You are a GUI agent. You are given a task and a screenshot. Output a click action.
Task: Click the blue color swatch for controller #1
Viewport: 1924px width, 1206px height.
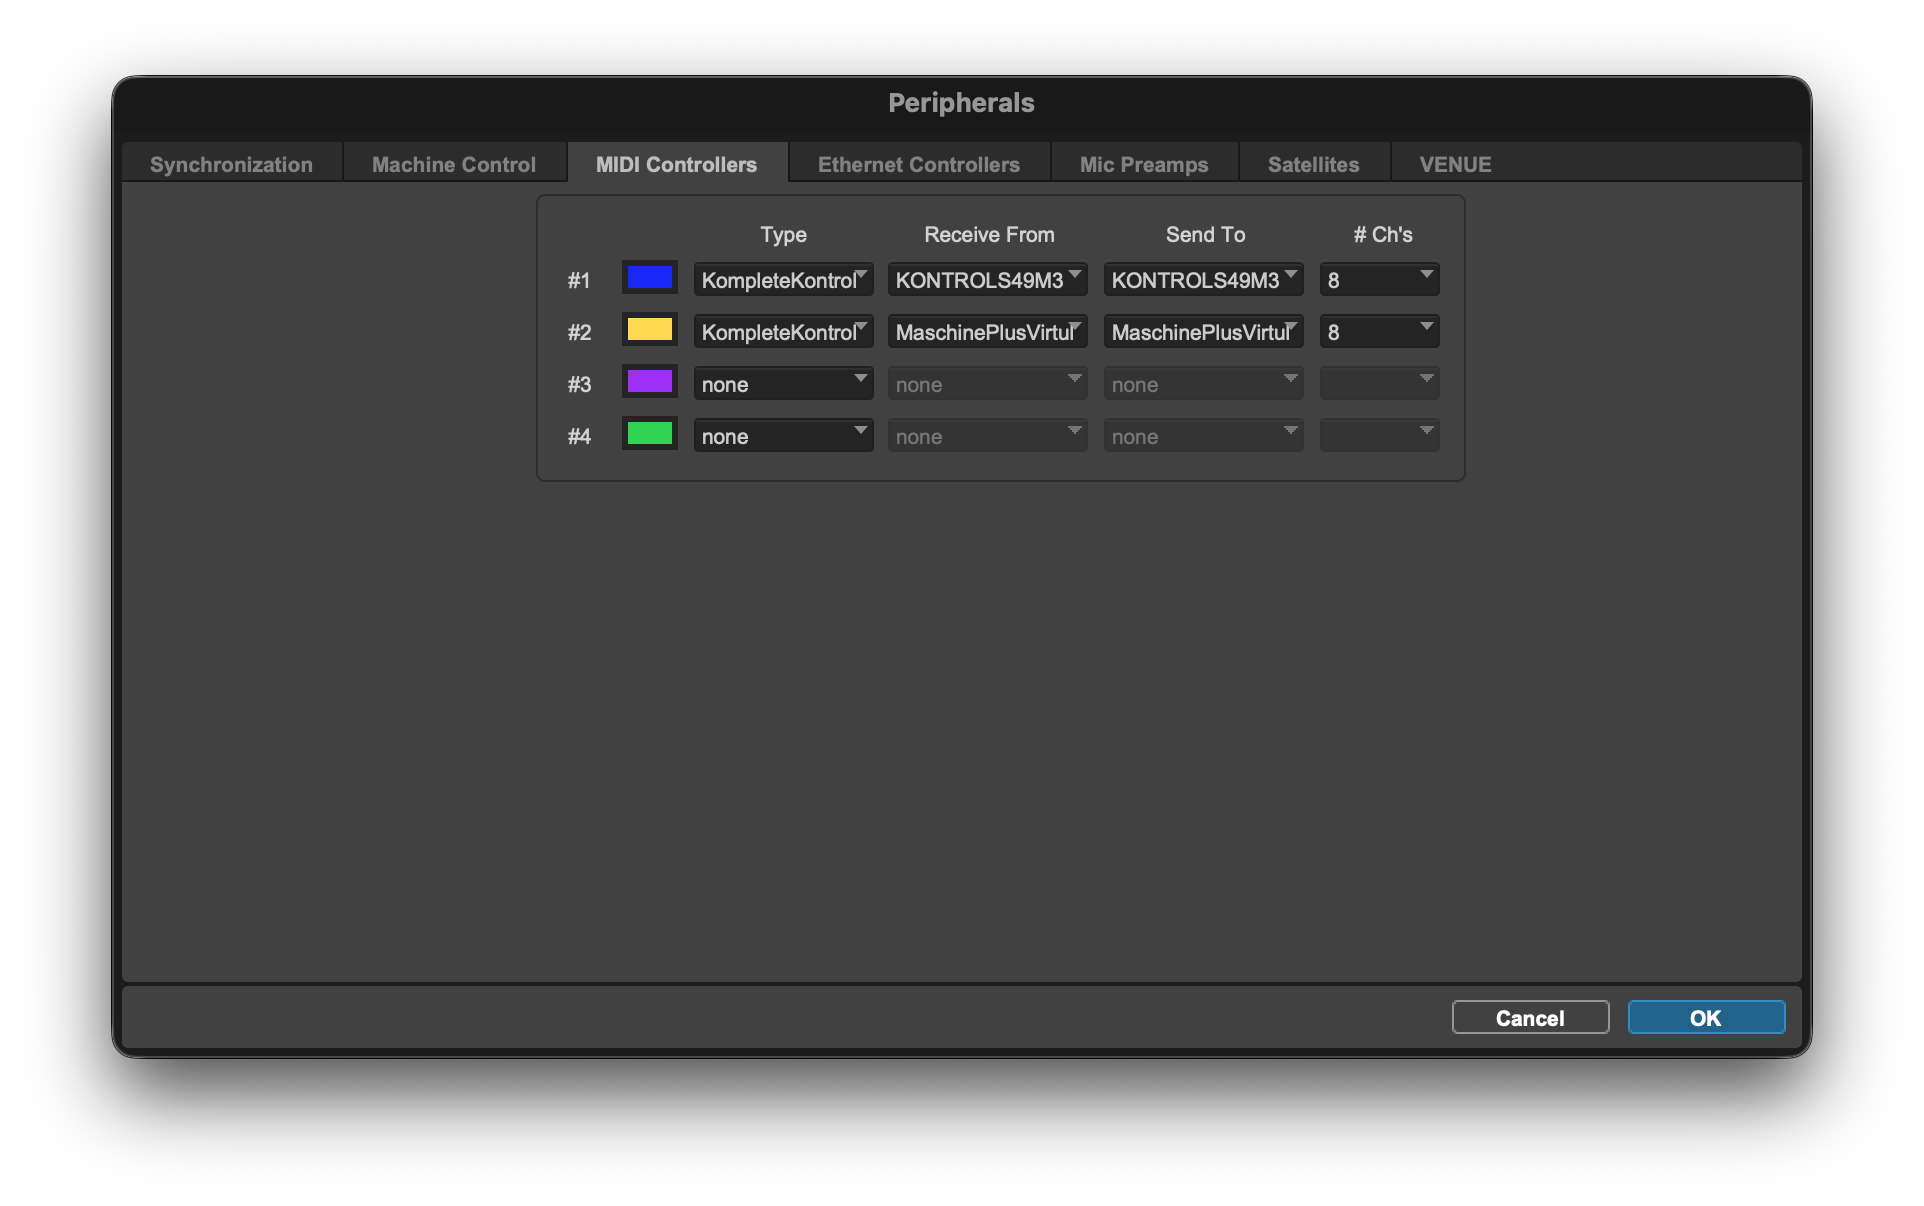[649, 278]
